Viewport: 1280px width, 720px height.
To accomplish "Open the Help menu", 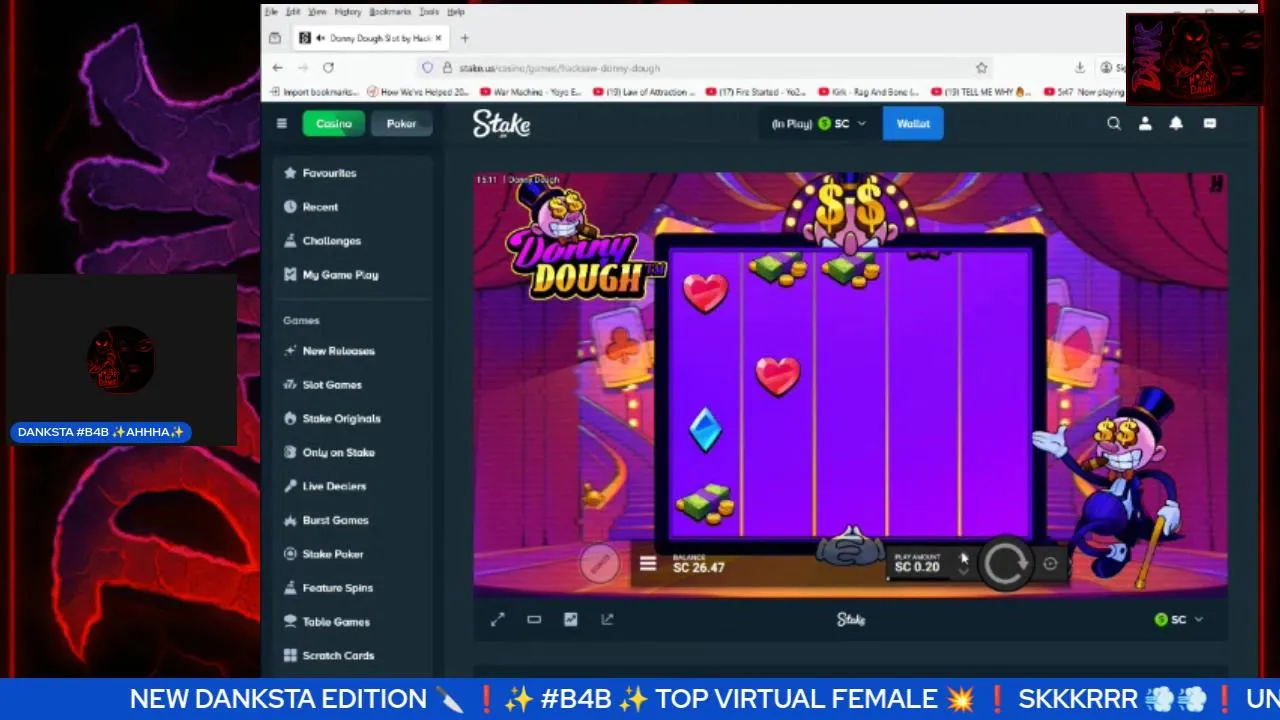I will point(456,12).
